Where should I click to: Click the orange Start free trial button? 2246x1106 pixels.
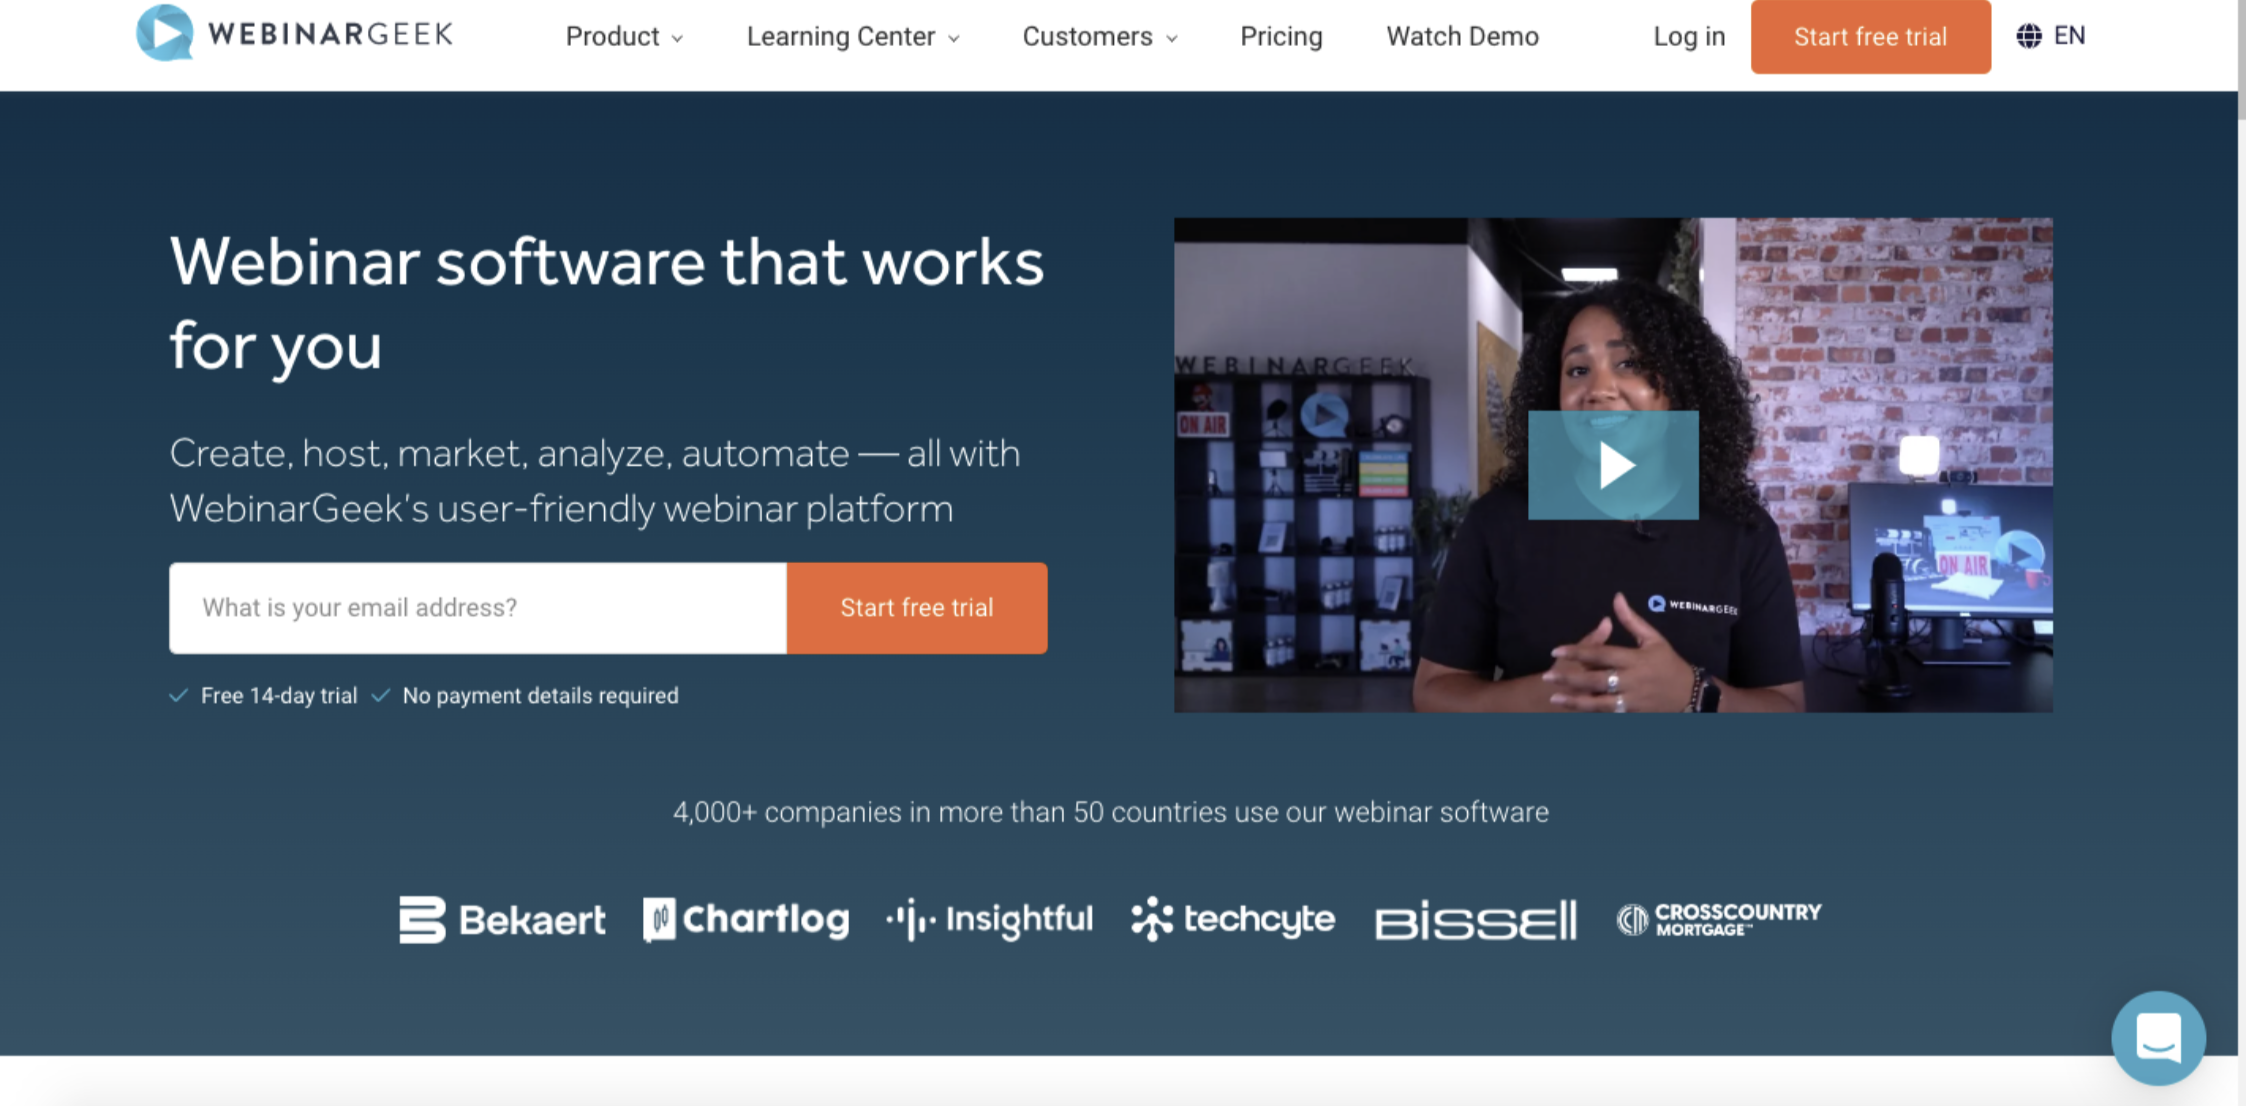coord(1870,37)
